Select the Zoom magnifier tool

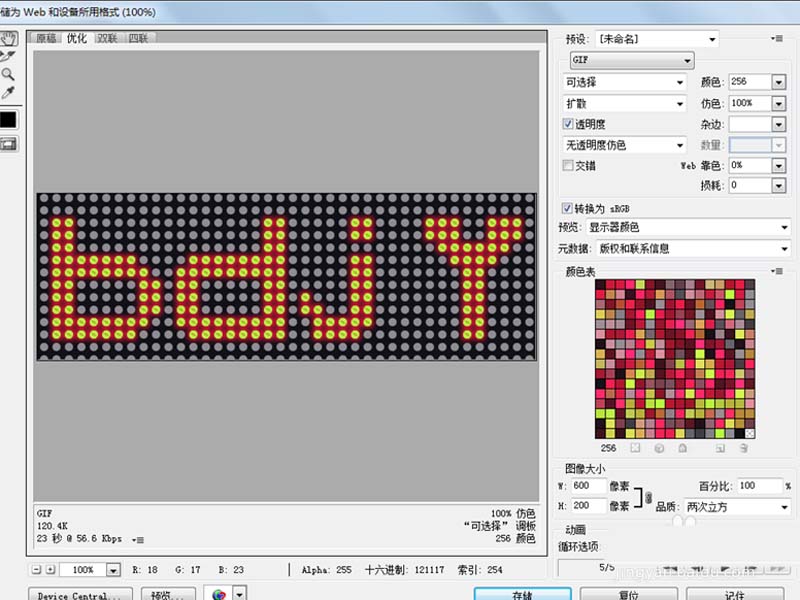8,74
